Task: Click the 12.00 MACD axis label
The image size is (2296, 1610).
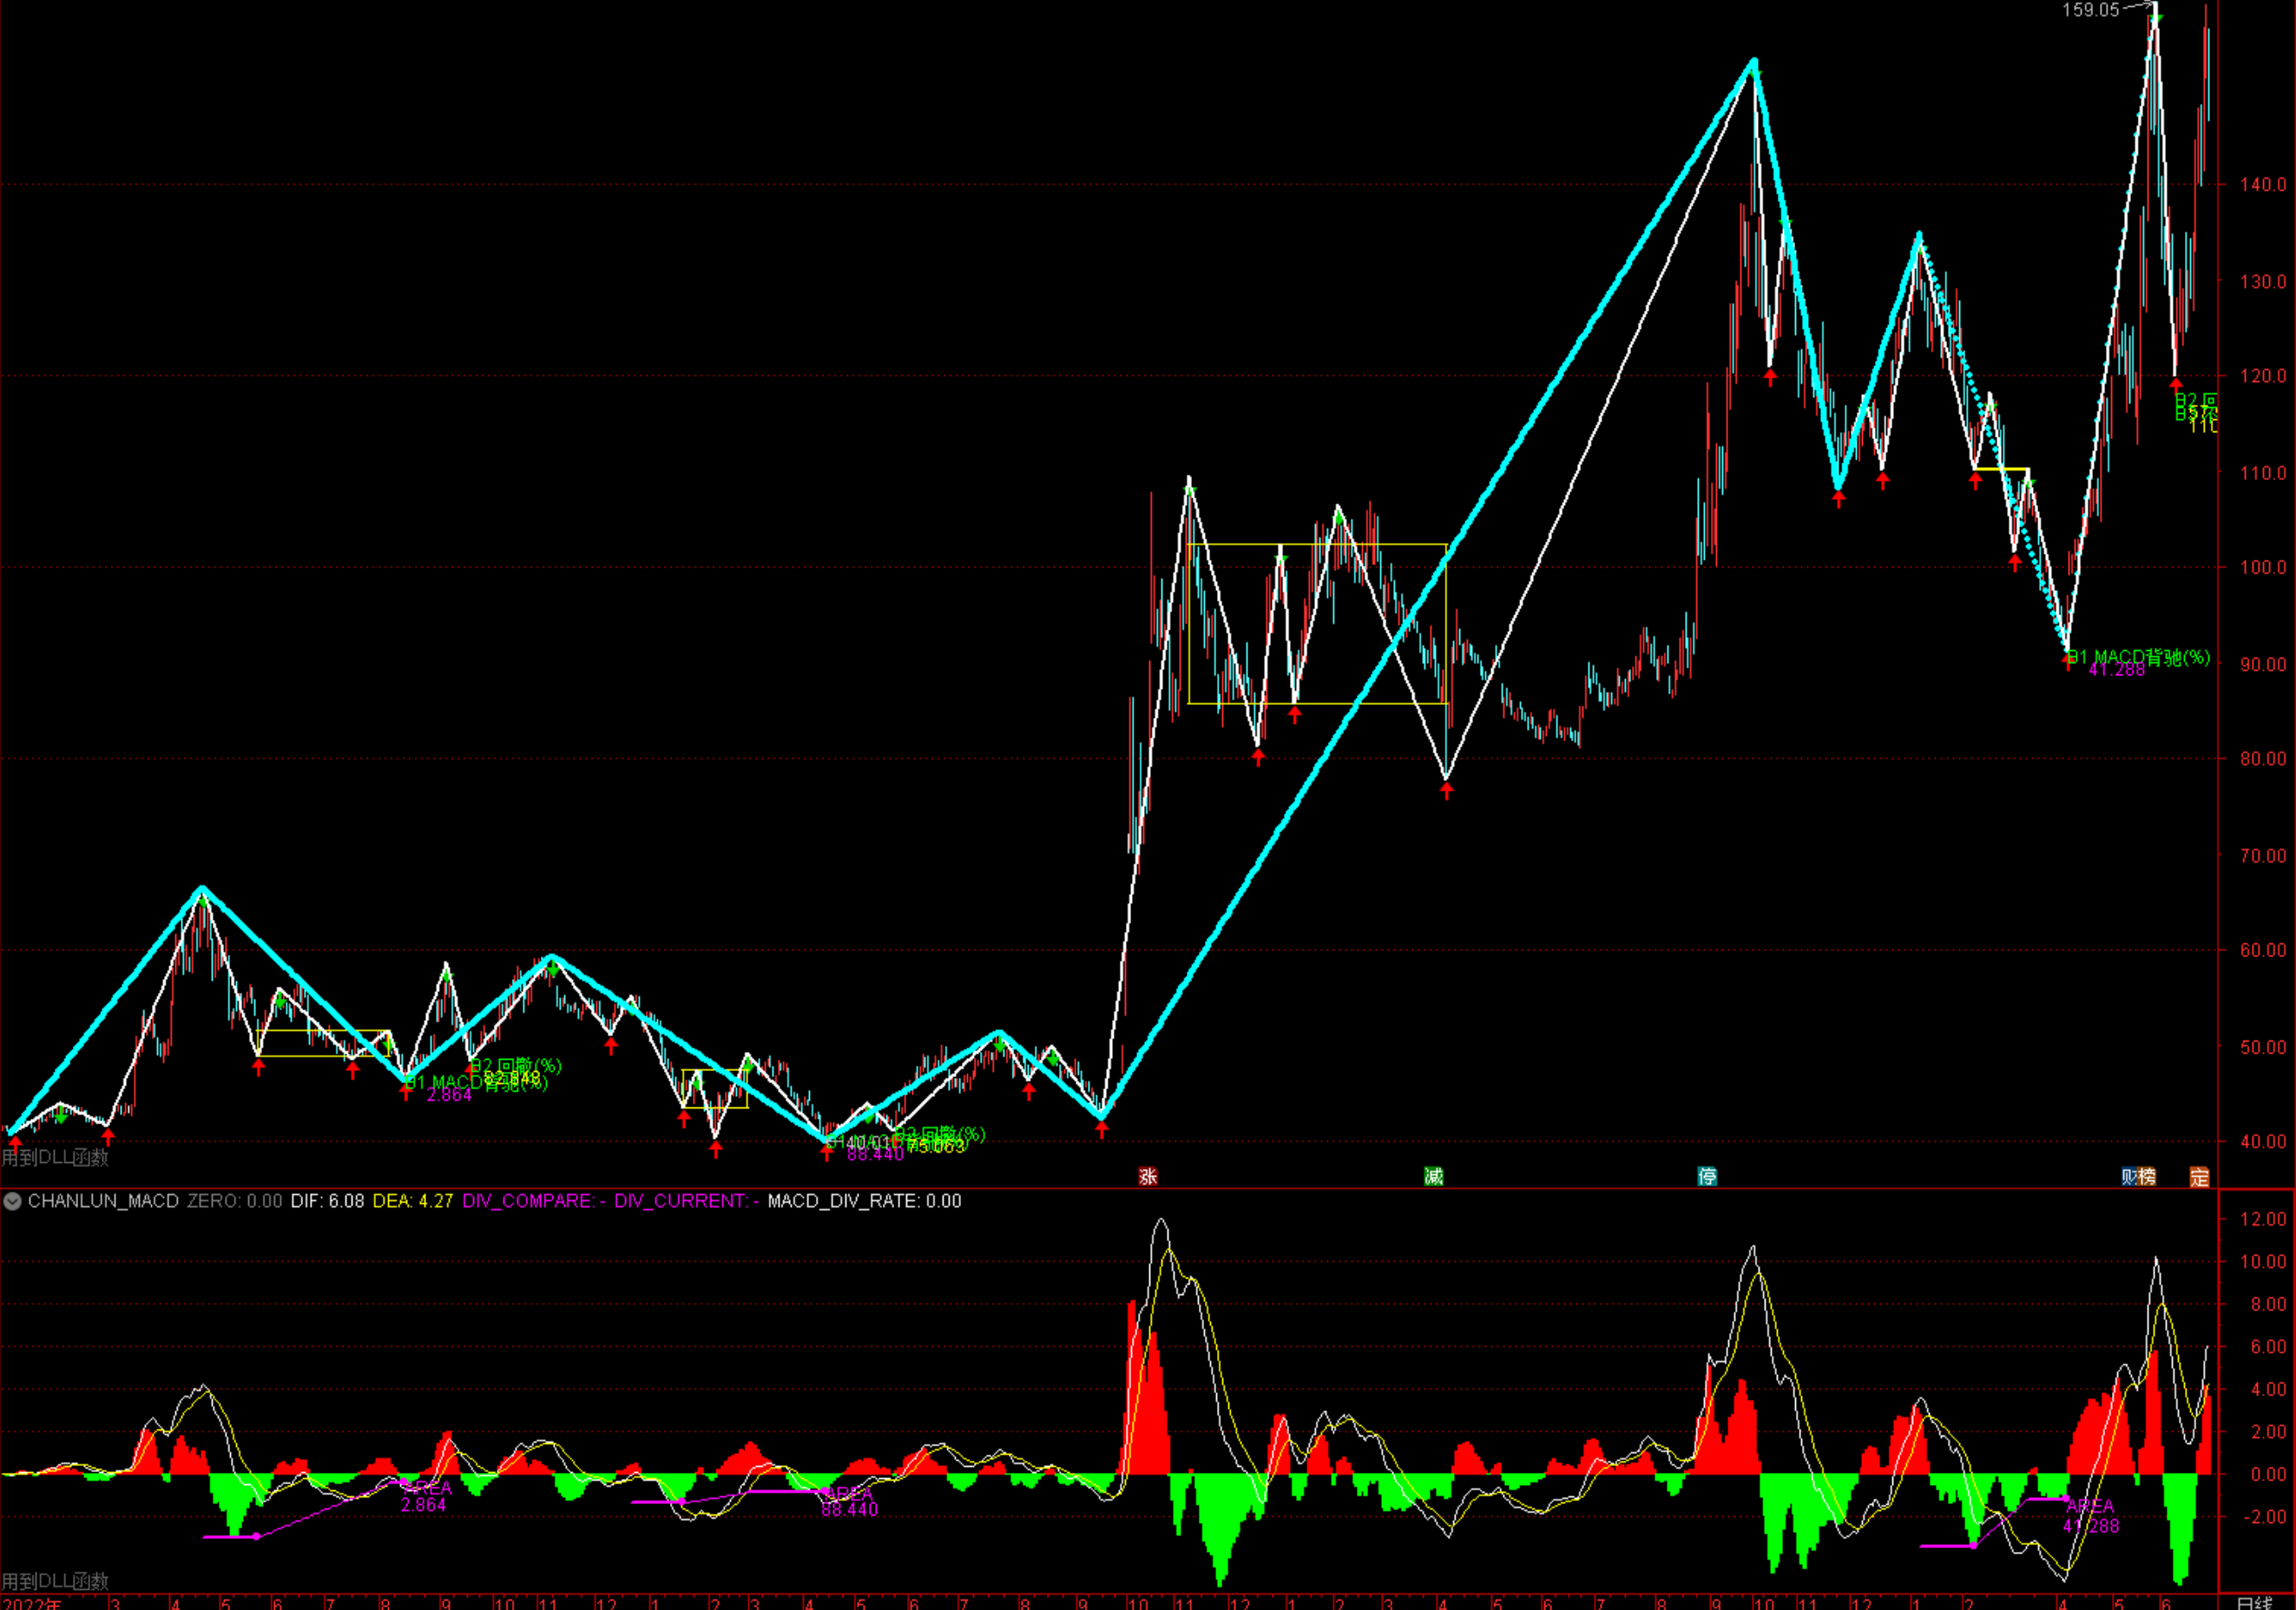Action: point(2263,1219)
